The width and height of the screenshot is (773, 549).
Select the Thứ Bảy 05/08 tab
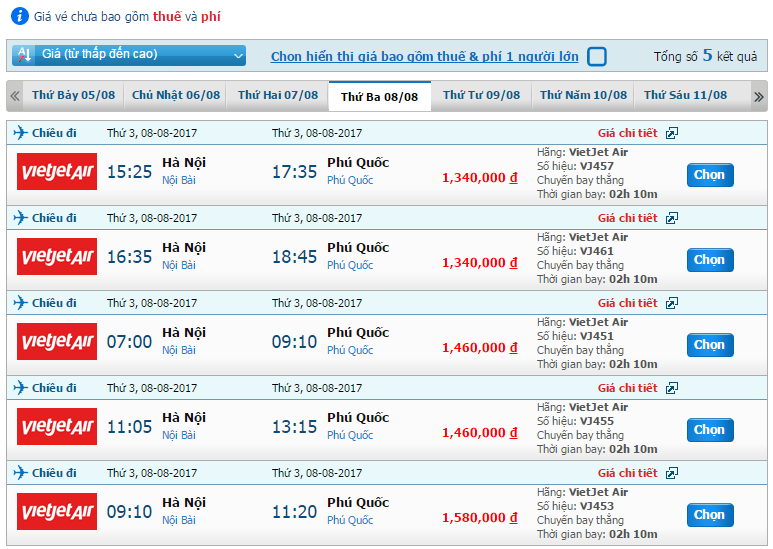point(73,95)
